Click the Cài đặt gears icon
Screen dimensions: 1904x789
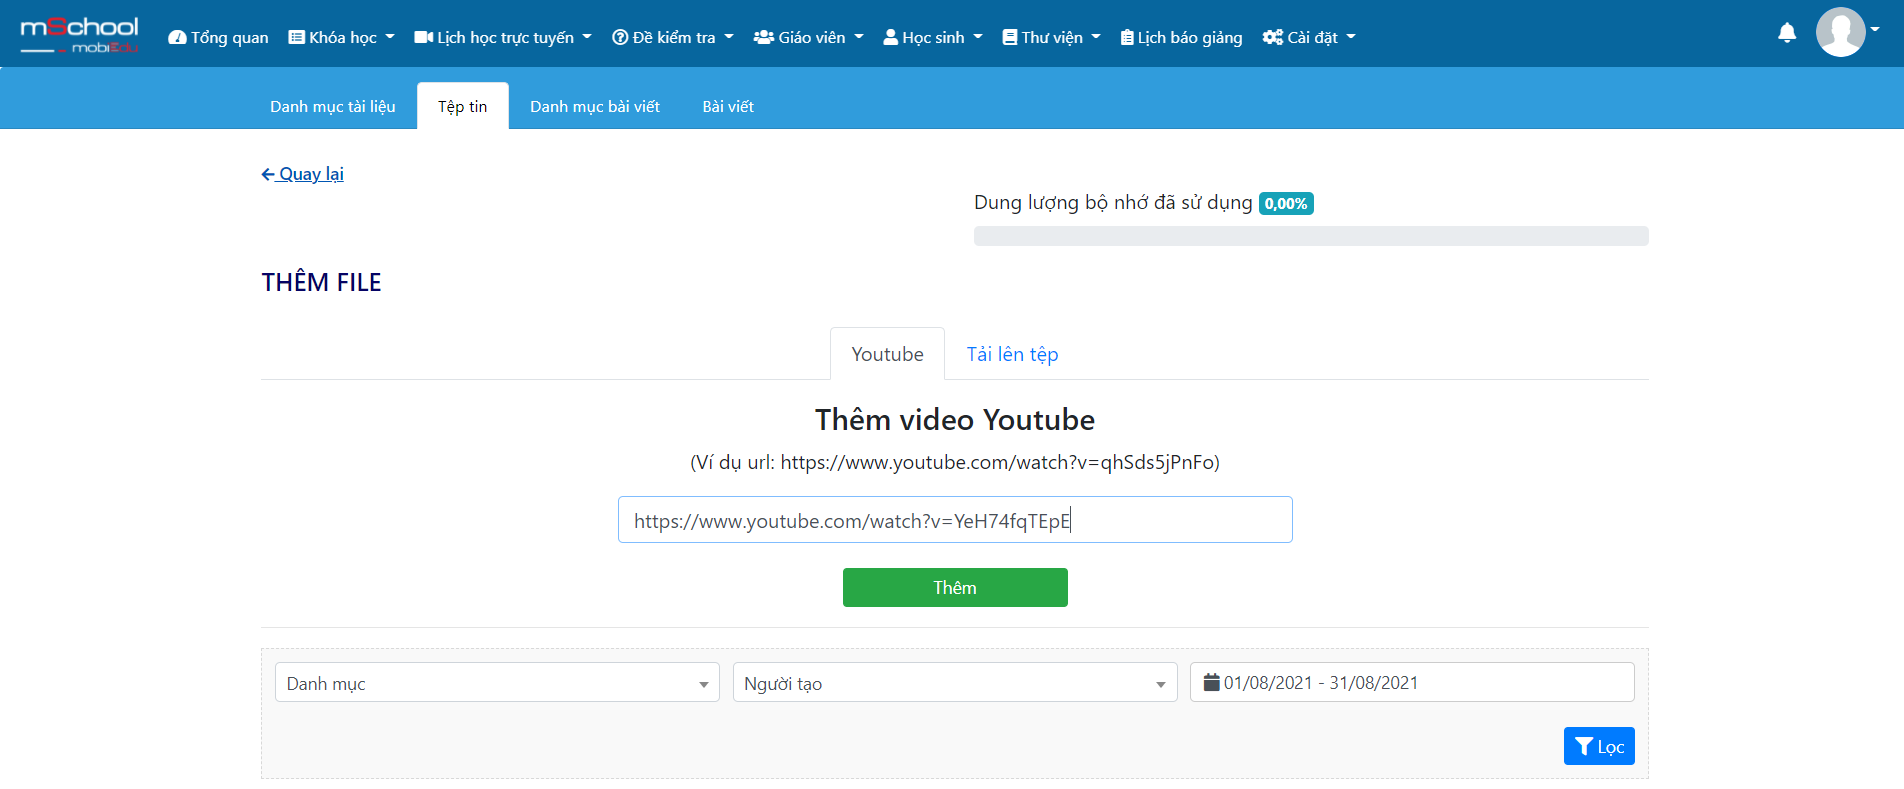point(1272,37)
